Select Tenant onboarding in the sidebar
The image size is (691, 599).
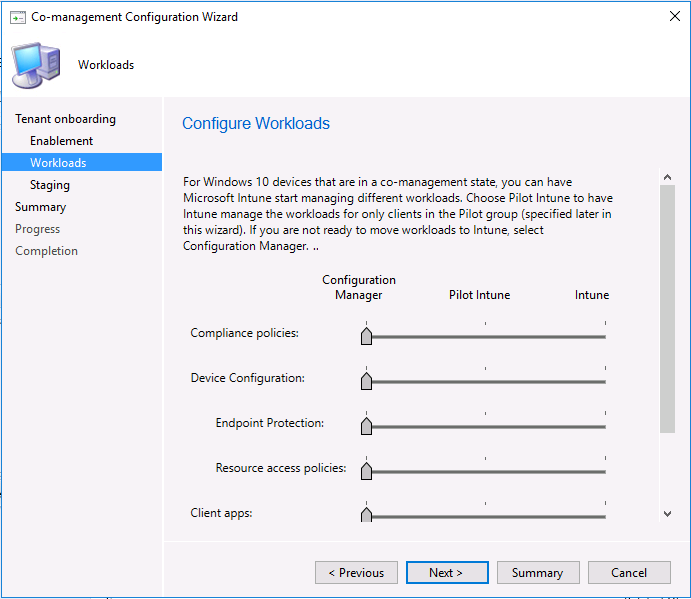tap(65, 119)
